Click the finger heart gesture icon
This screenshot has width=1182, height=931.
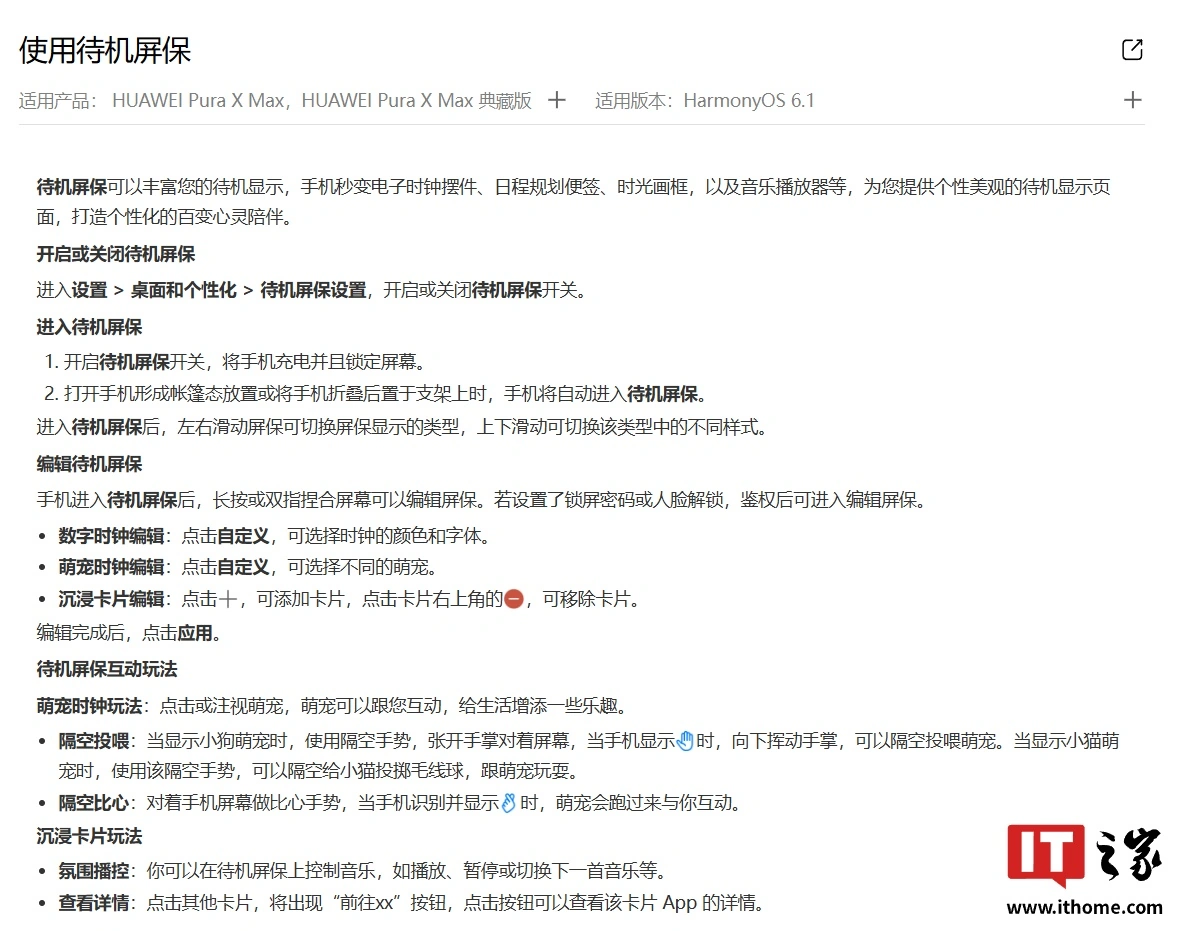(509, 803)
